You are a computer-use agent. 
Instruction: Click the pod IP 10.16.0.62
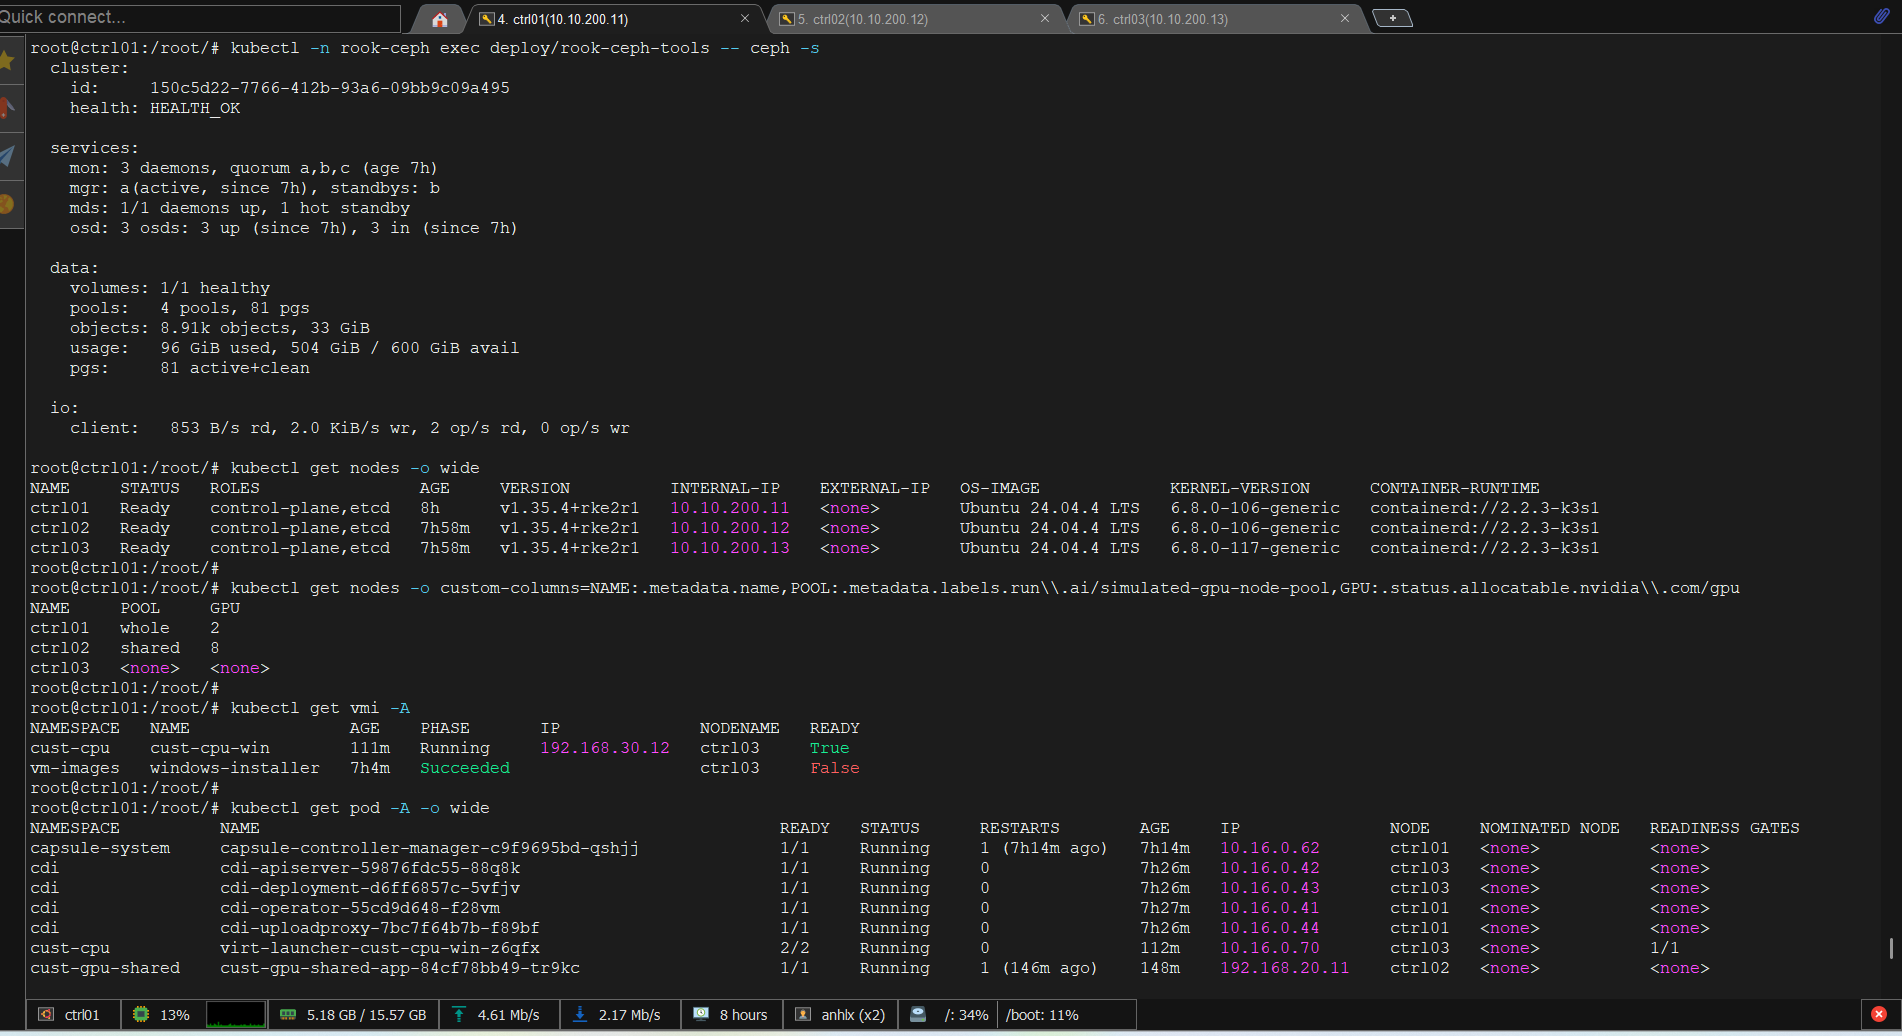coord(1270,848)
